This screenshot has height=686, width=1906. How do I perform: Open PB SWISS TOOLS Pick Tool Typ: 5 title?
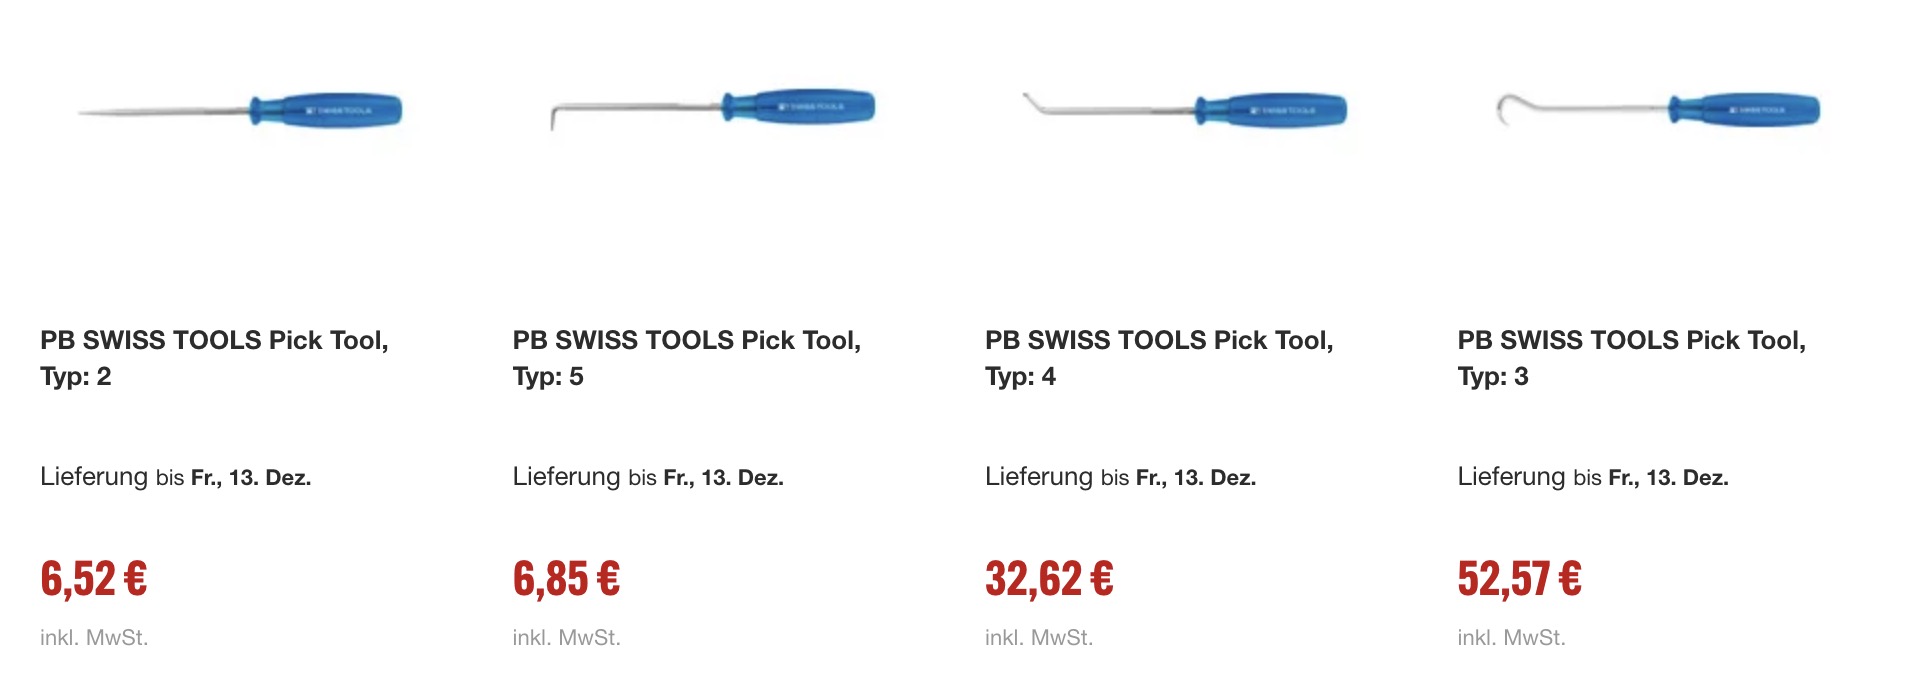(x=686, y=358)
